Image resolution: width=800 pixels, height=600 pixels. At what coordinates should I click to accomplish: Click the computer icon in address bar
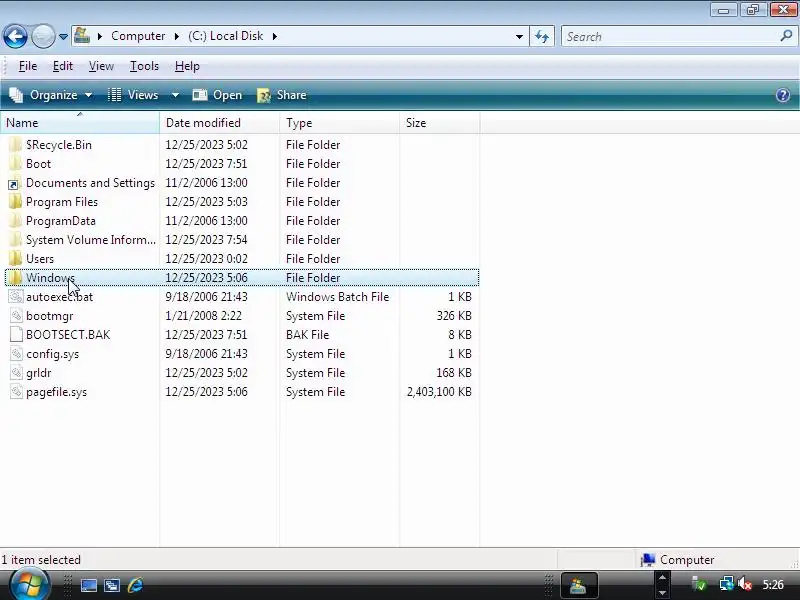click(x=82, y=36)
